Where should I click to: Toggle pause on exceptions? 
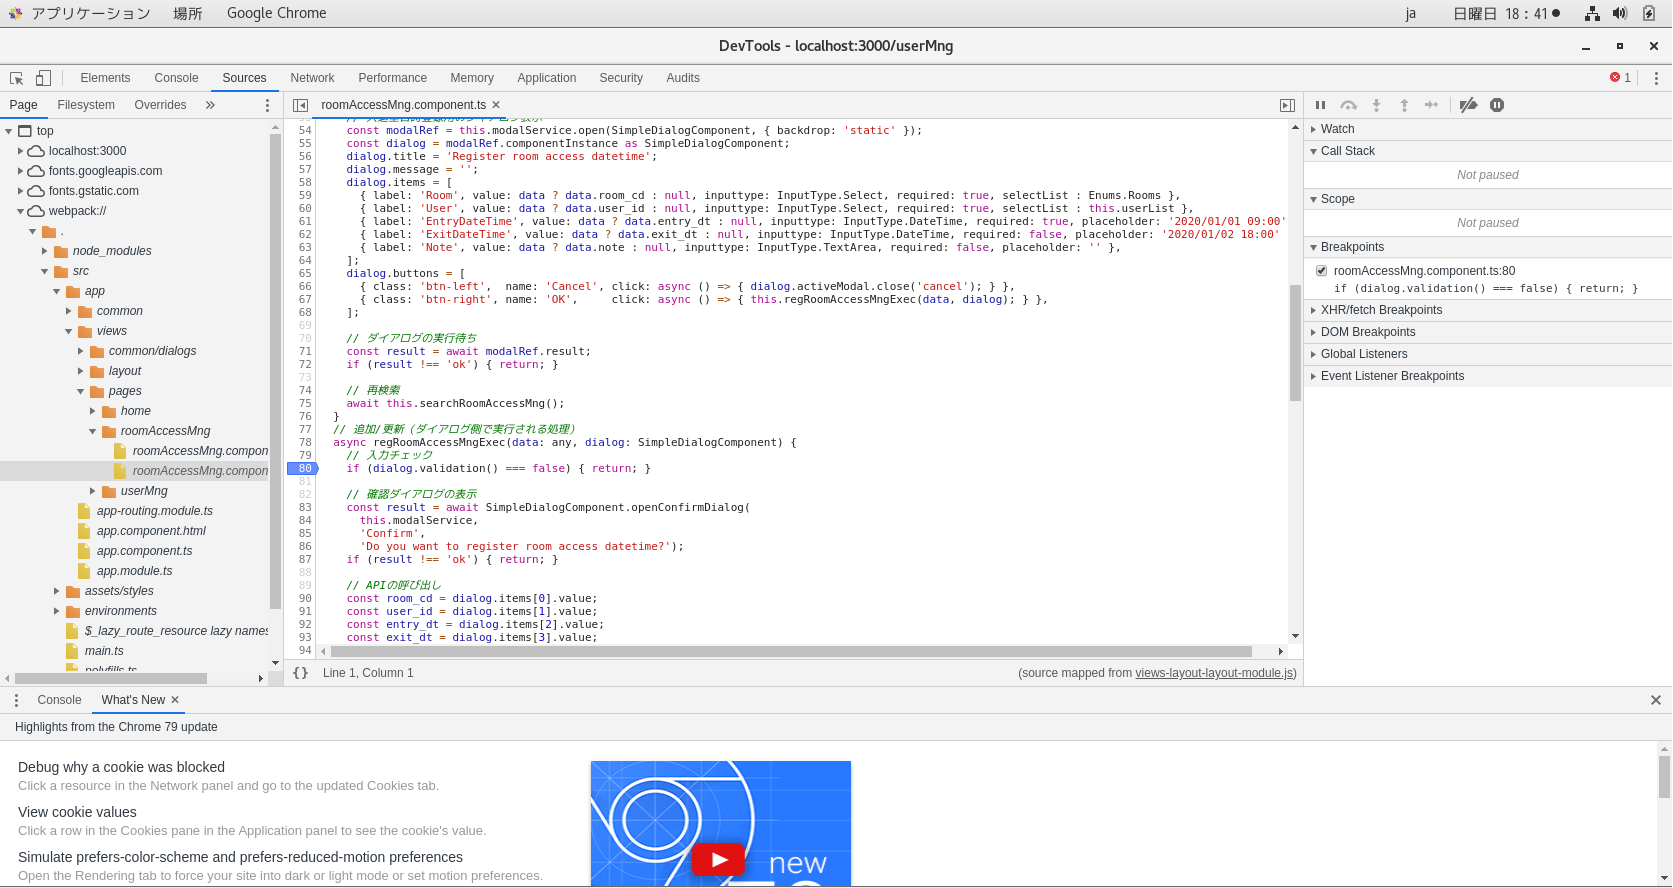(1497, 105)
